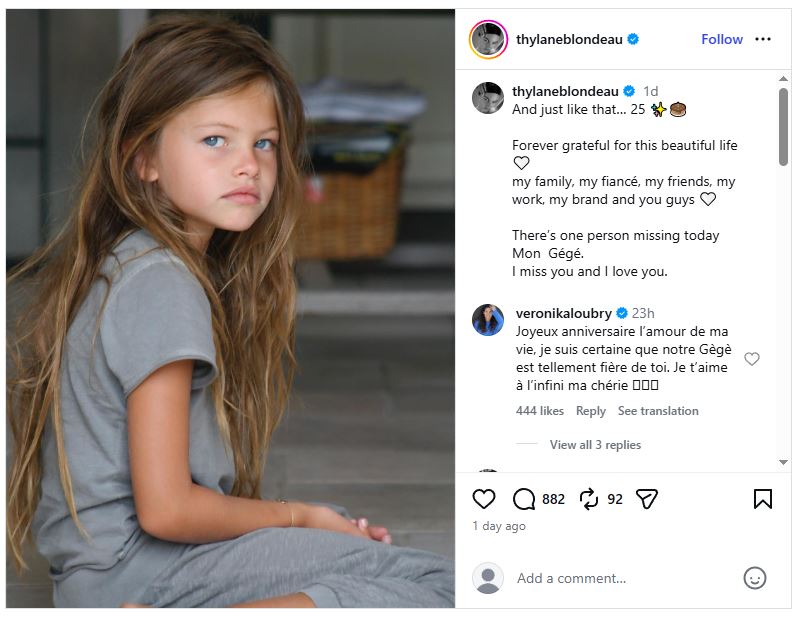Click the post photo
Screen dimensions: 805x624
click(231, 310)
